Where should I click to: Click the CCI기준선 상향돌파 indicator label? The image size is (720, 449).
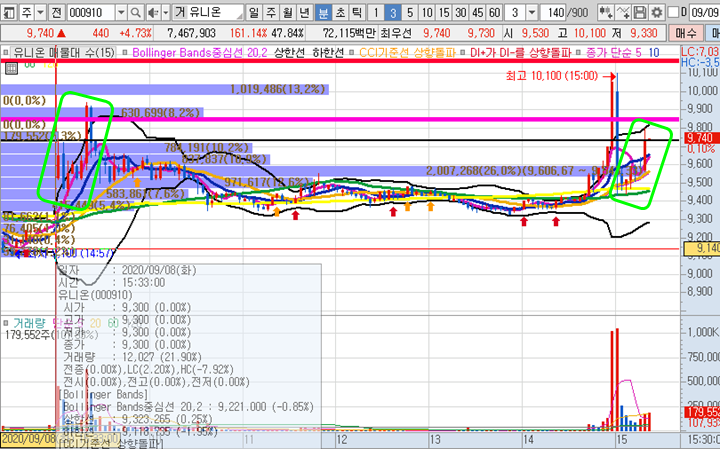point(407,53)
